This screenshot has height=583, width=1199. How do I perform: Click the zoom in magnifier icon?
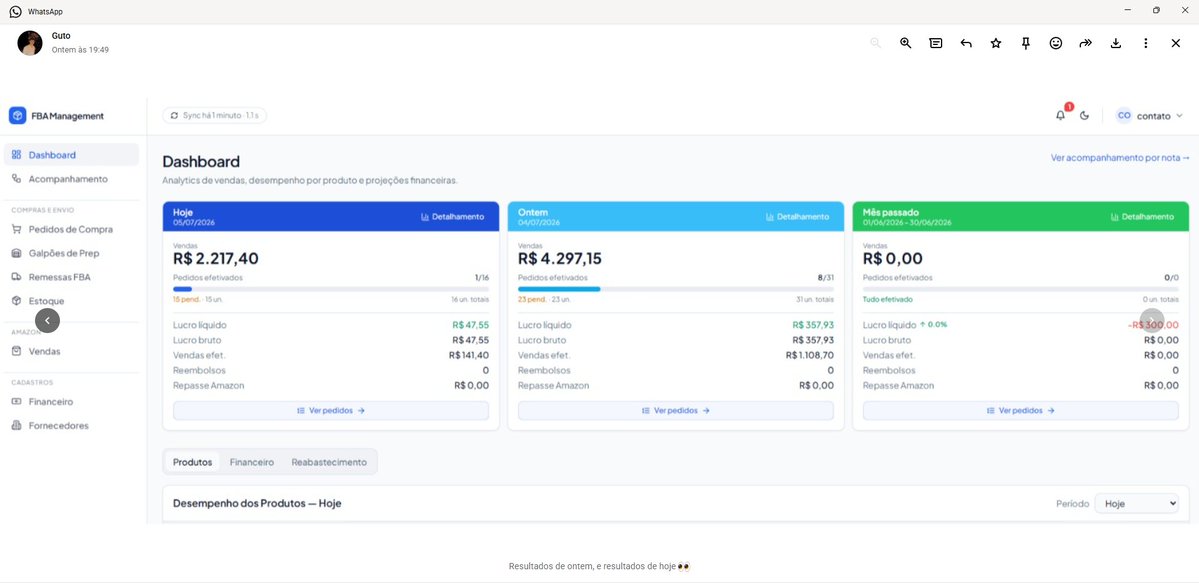[905, 44]
